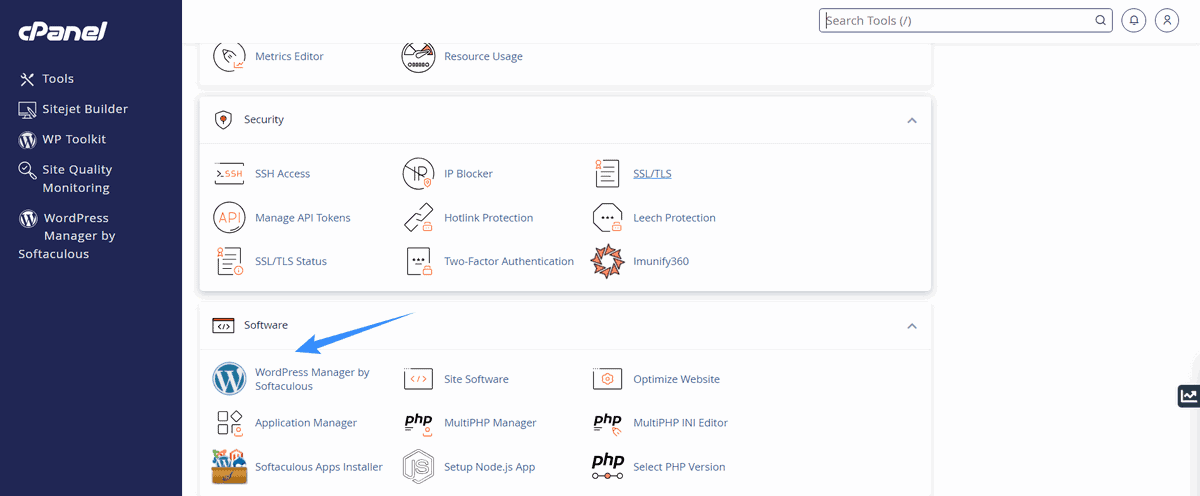
Task: Open the Site Software link
Action: coord(476,380)
